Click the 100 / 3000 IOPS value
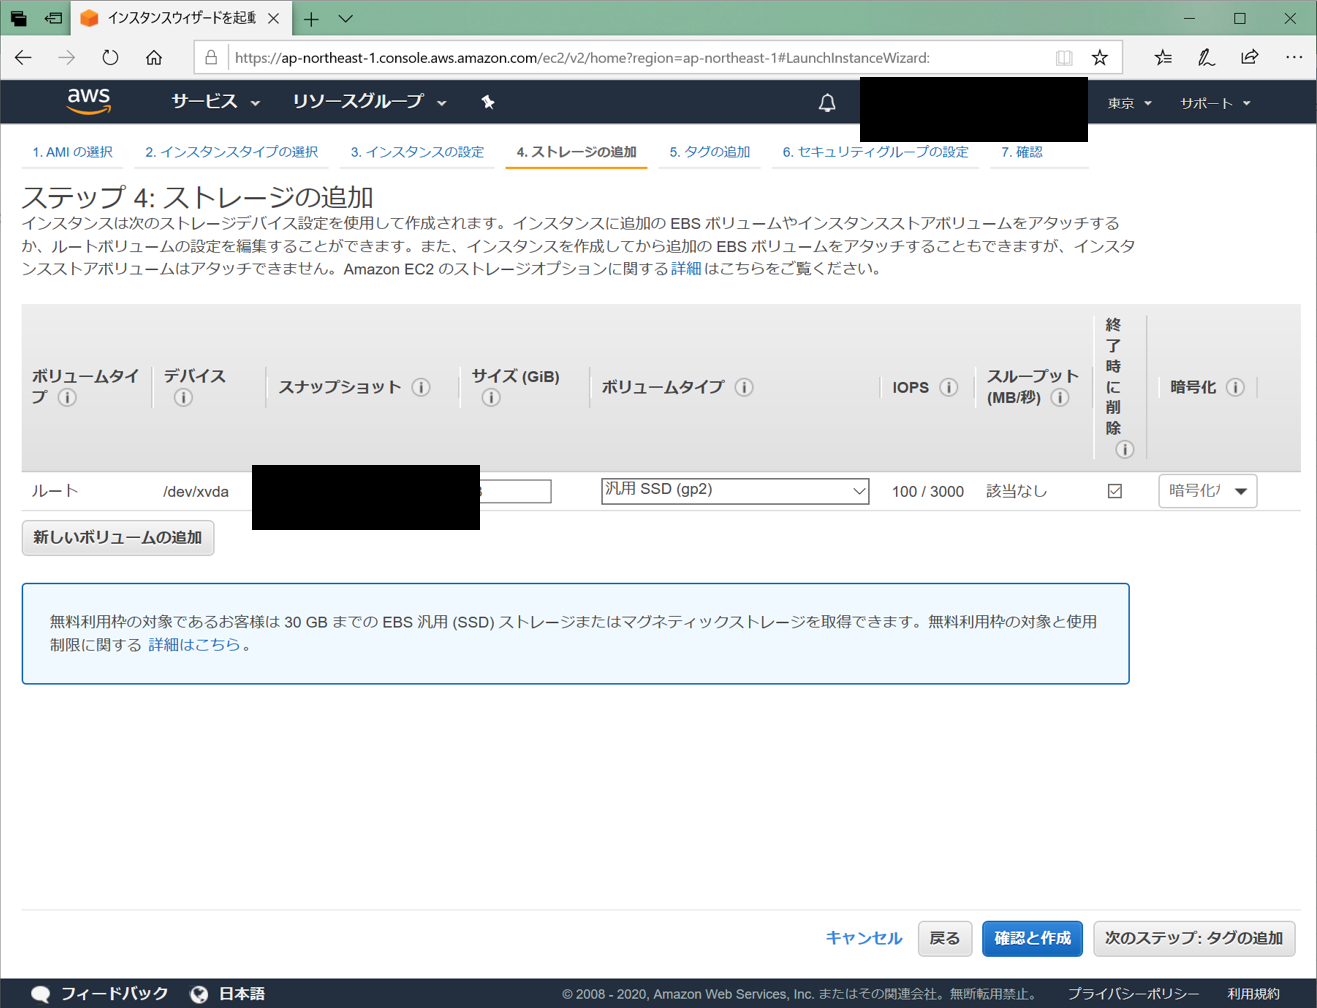This screenshot has width=1317, height=1008. (x=928, y=491)
